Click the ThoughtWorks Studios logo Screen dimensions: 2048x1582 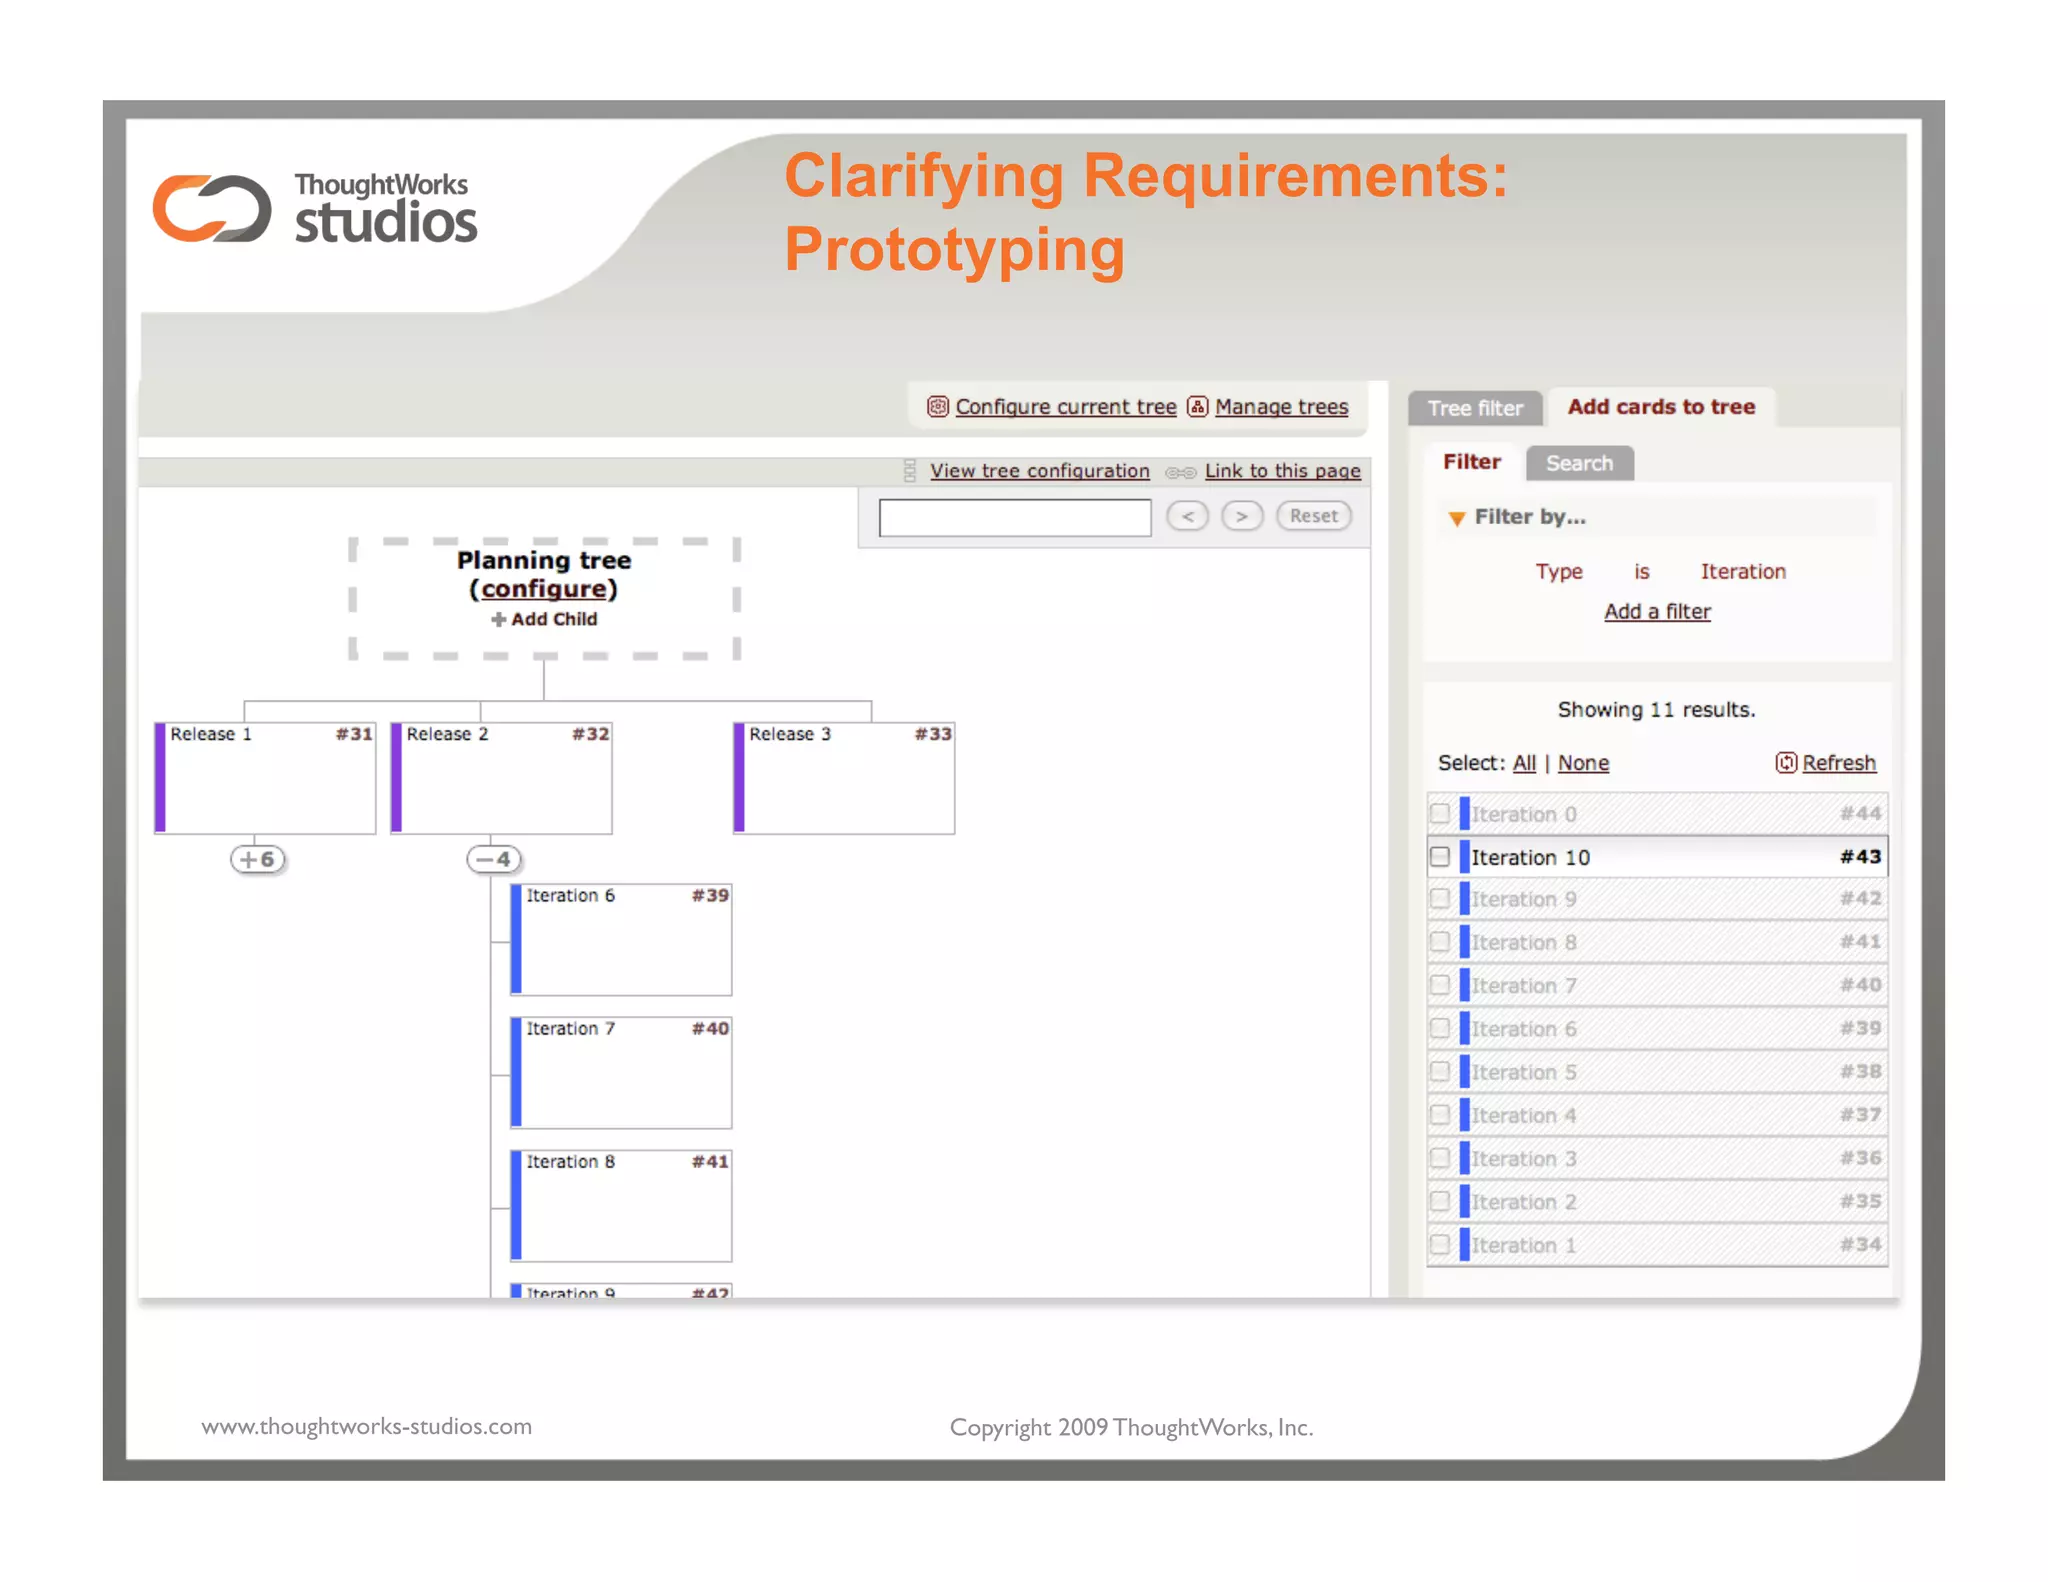coord(315,208)
